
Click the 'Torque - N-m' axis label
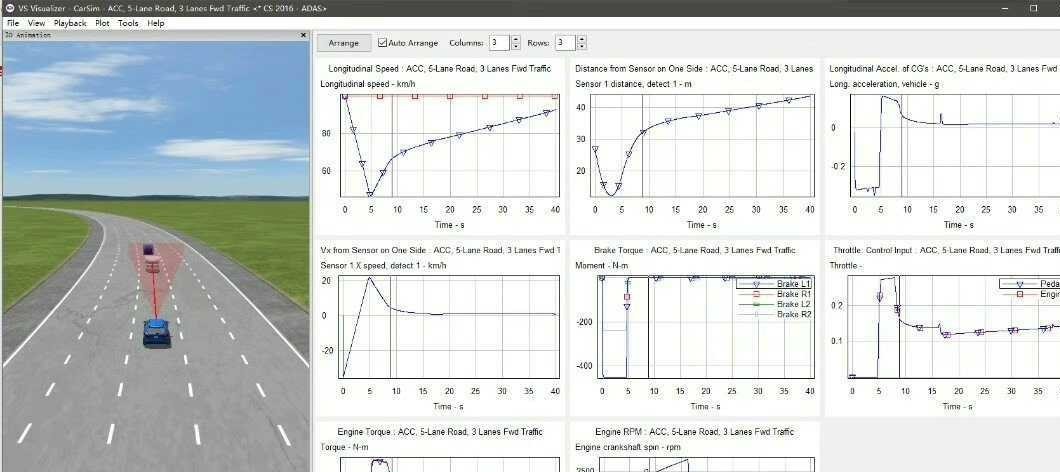(345, 447)
